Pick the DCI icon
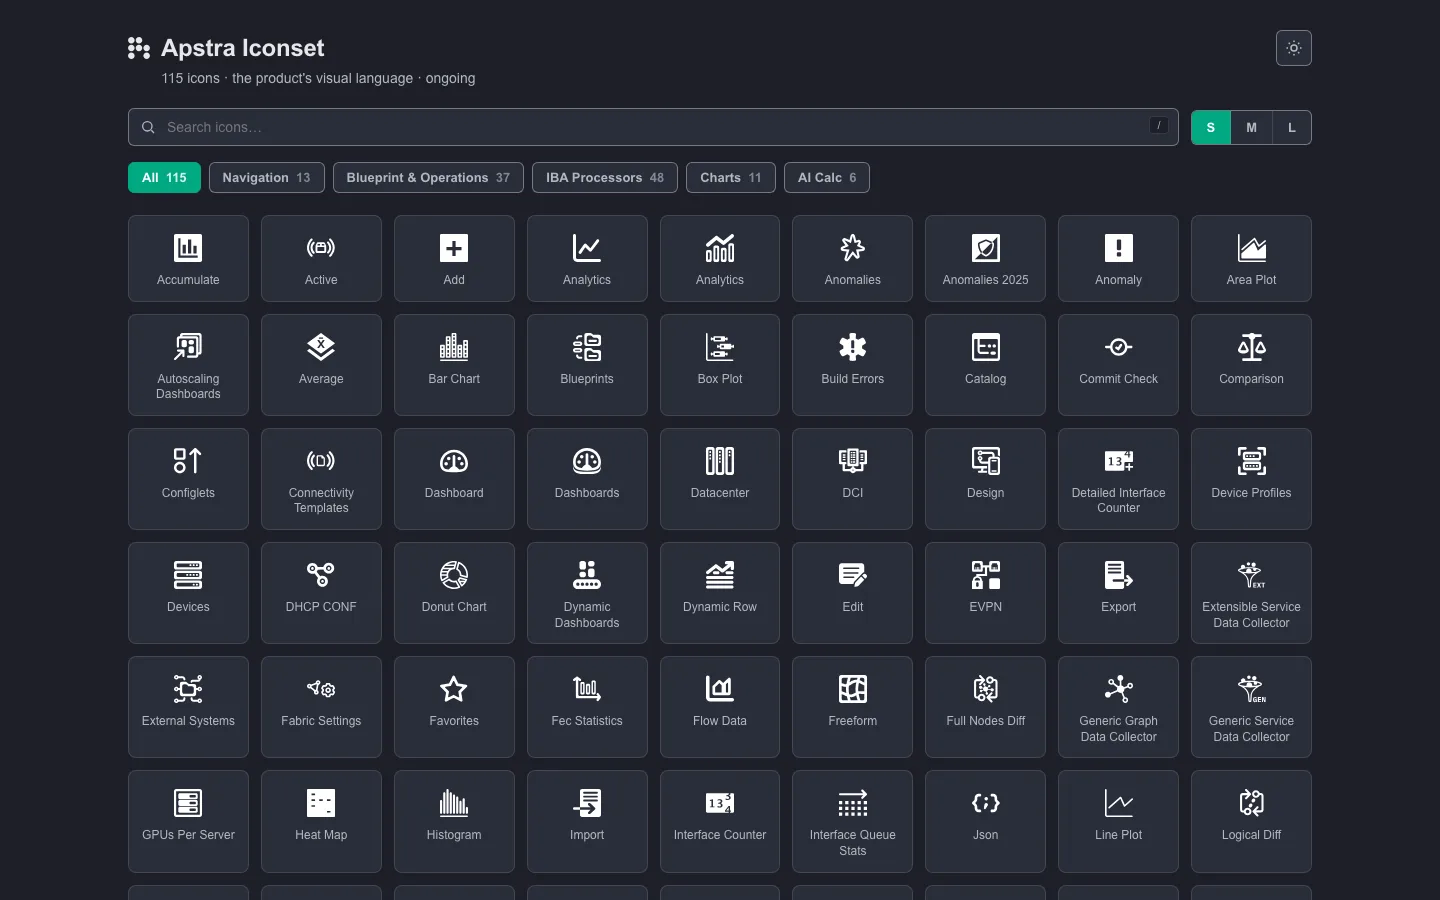Image resolution: width=1440 pixels, height=900 pixels. 852,479
